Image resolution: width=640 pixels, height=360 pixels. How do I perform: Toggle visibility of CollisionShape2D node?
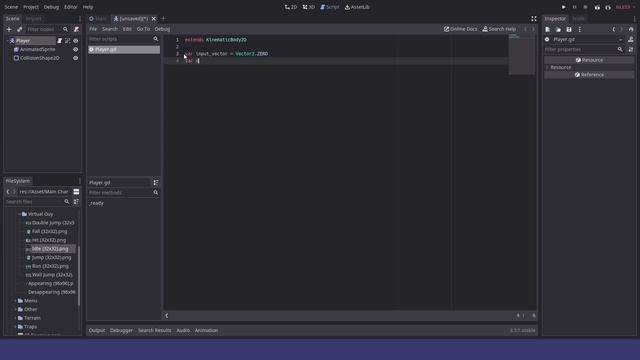[76, 58]
